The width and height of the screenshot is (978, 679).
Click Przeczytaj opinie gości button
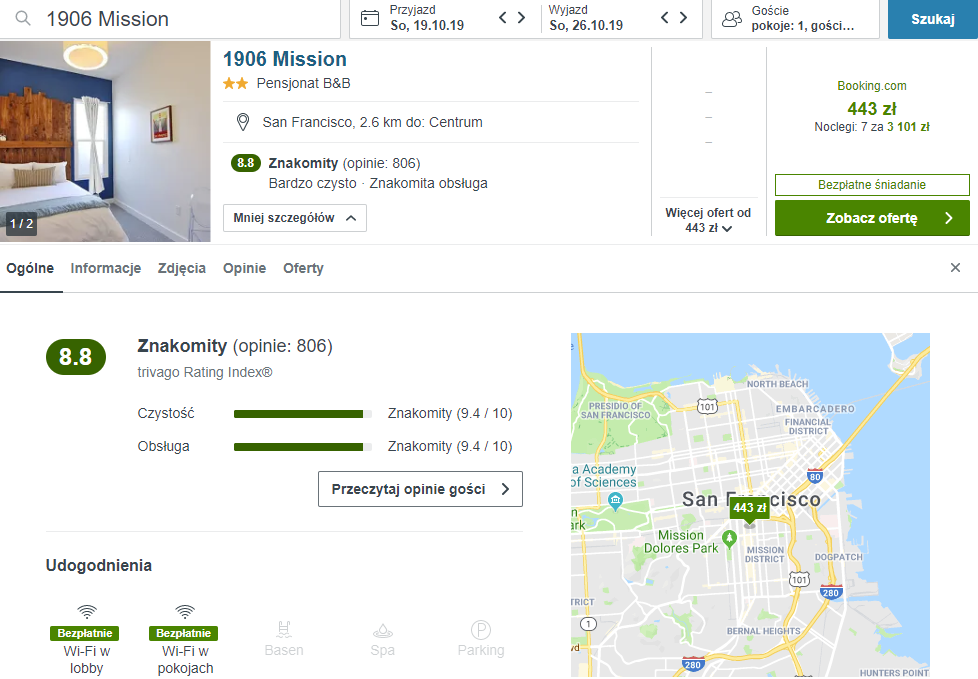420,489
